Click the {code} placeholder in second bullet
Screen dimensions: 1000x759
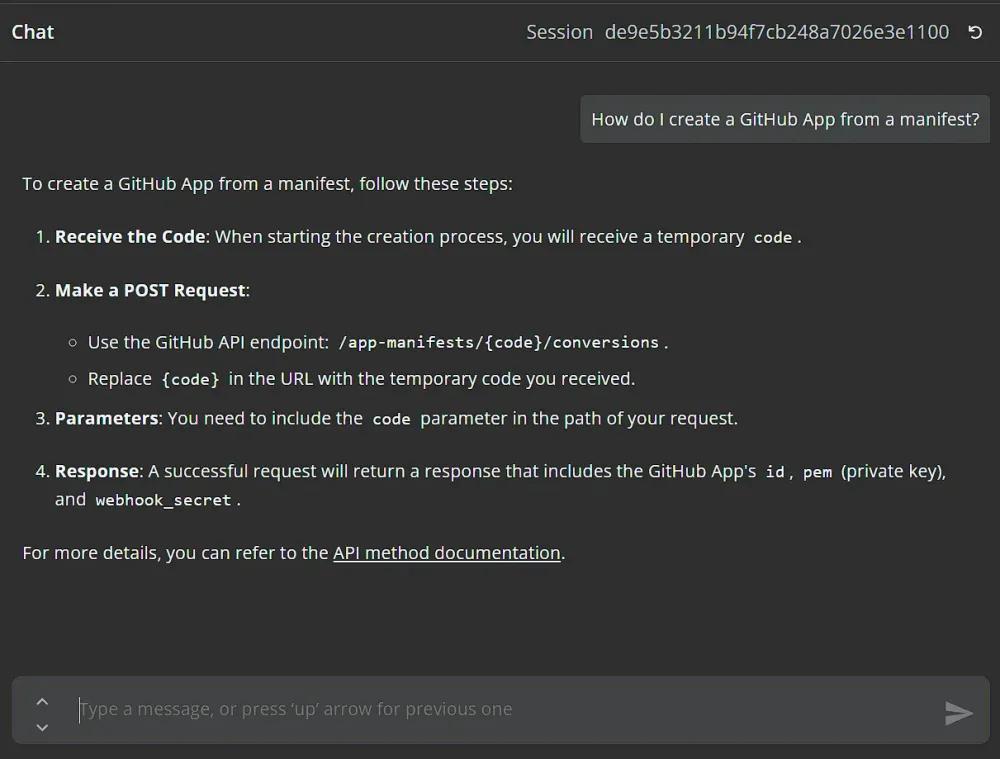(x=190, y=380)
